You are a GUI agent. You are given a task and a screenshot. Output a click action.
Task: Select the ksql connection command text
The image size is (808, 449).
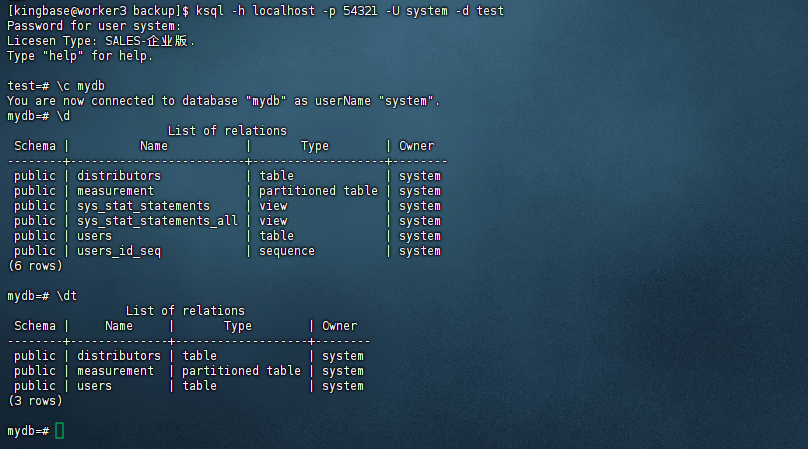click(350, 11)
